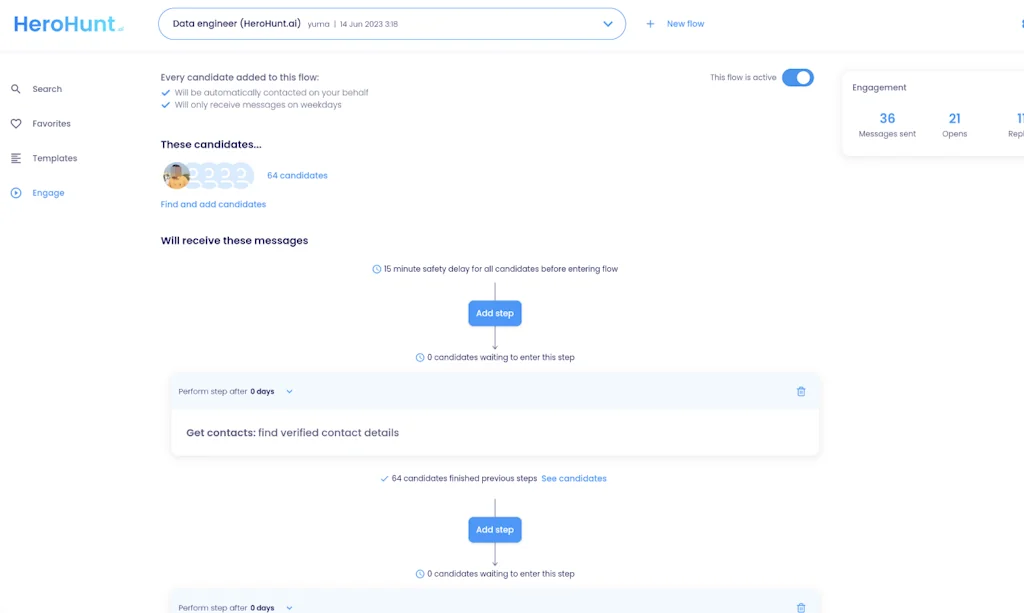This screenshot has width=1024, height=613.
Task: Go to Favorites in the sidebar
Action: click(x=15, y=123)
